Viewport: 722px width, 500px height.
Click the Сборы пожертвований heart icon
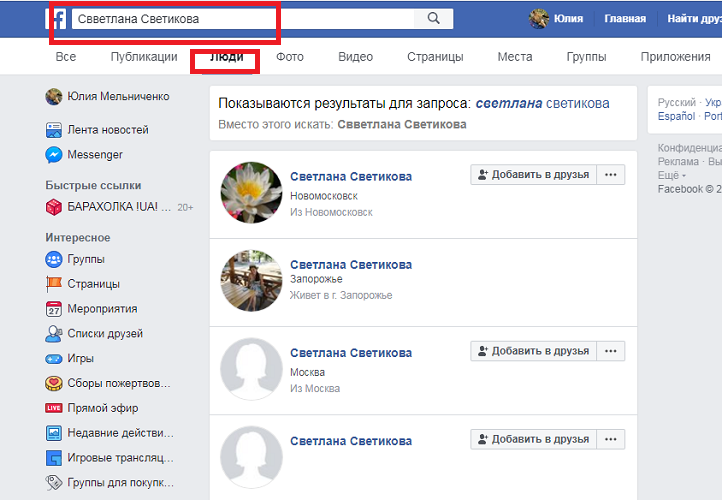[x=54, y=384]
